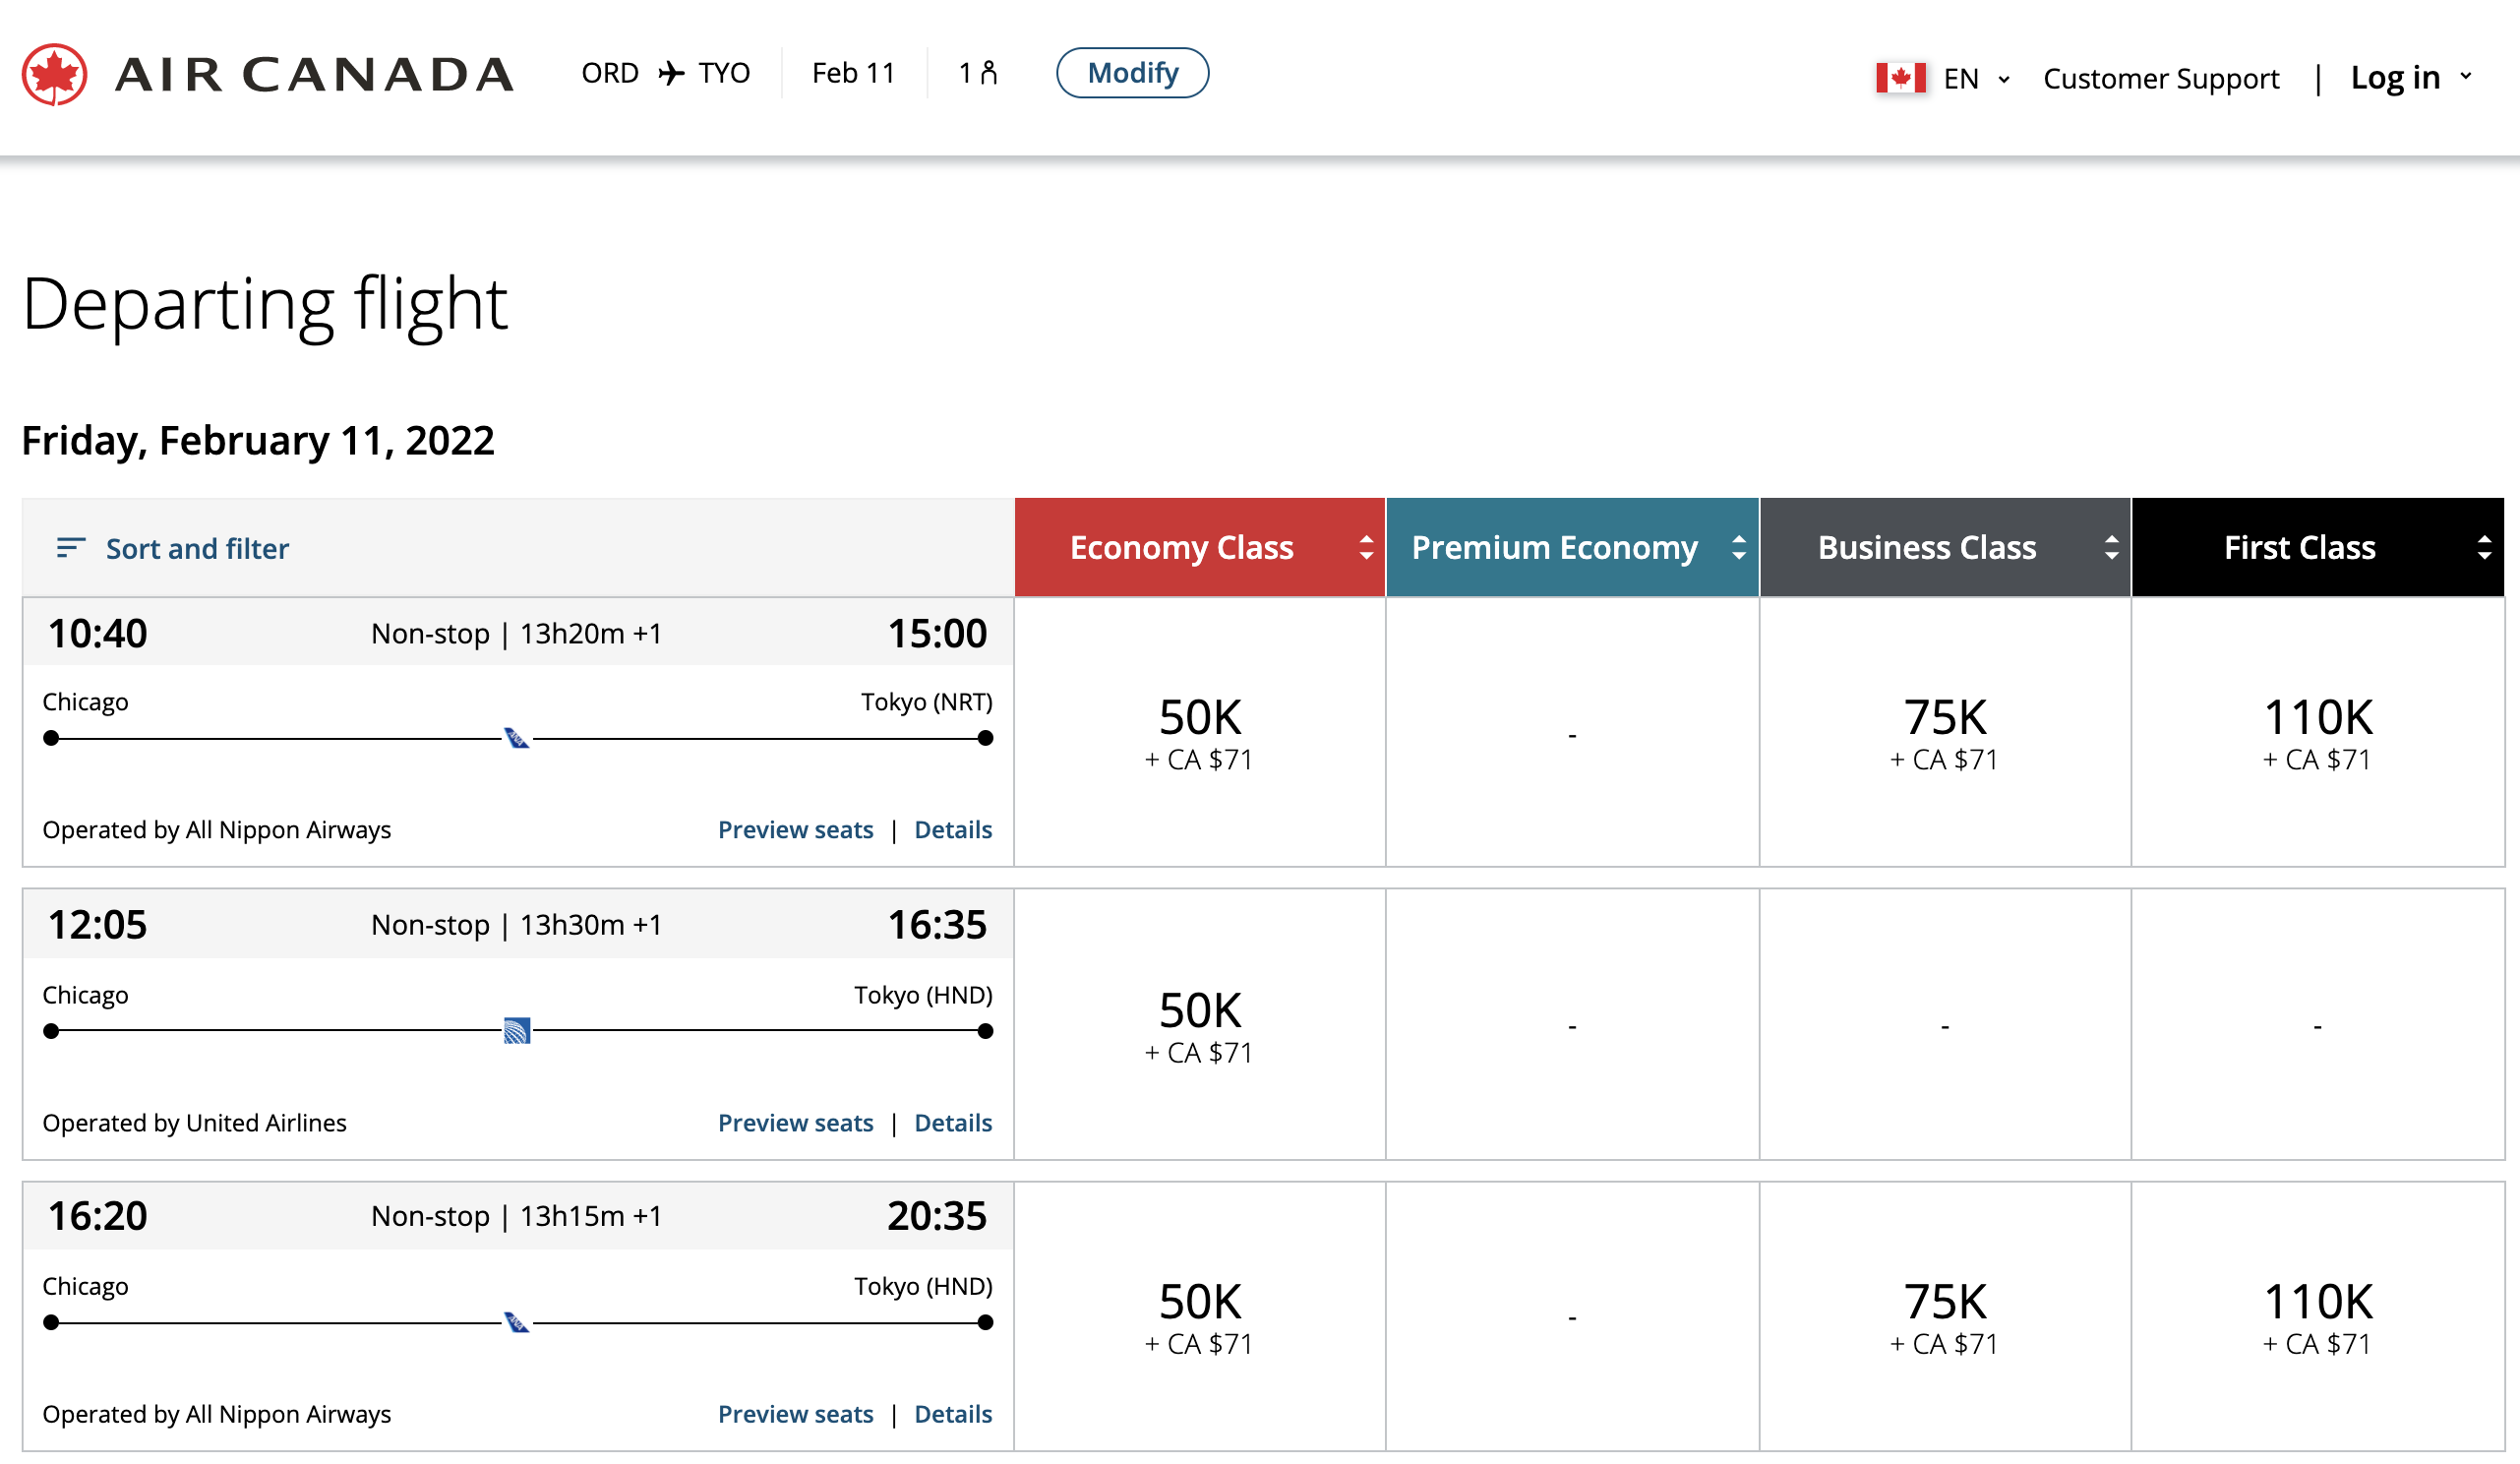Click the Canadian flag icon

(1900, 78)
